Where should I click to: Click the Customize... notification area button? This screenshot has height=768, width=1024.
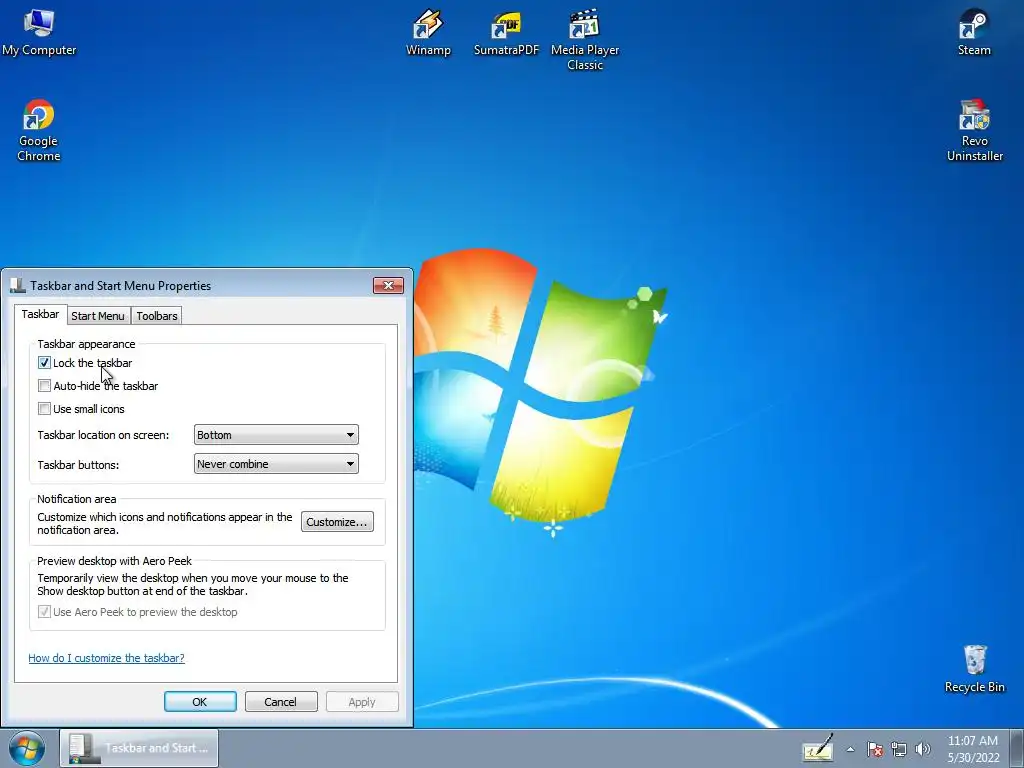coord(337,522)
